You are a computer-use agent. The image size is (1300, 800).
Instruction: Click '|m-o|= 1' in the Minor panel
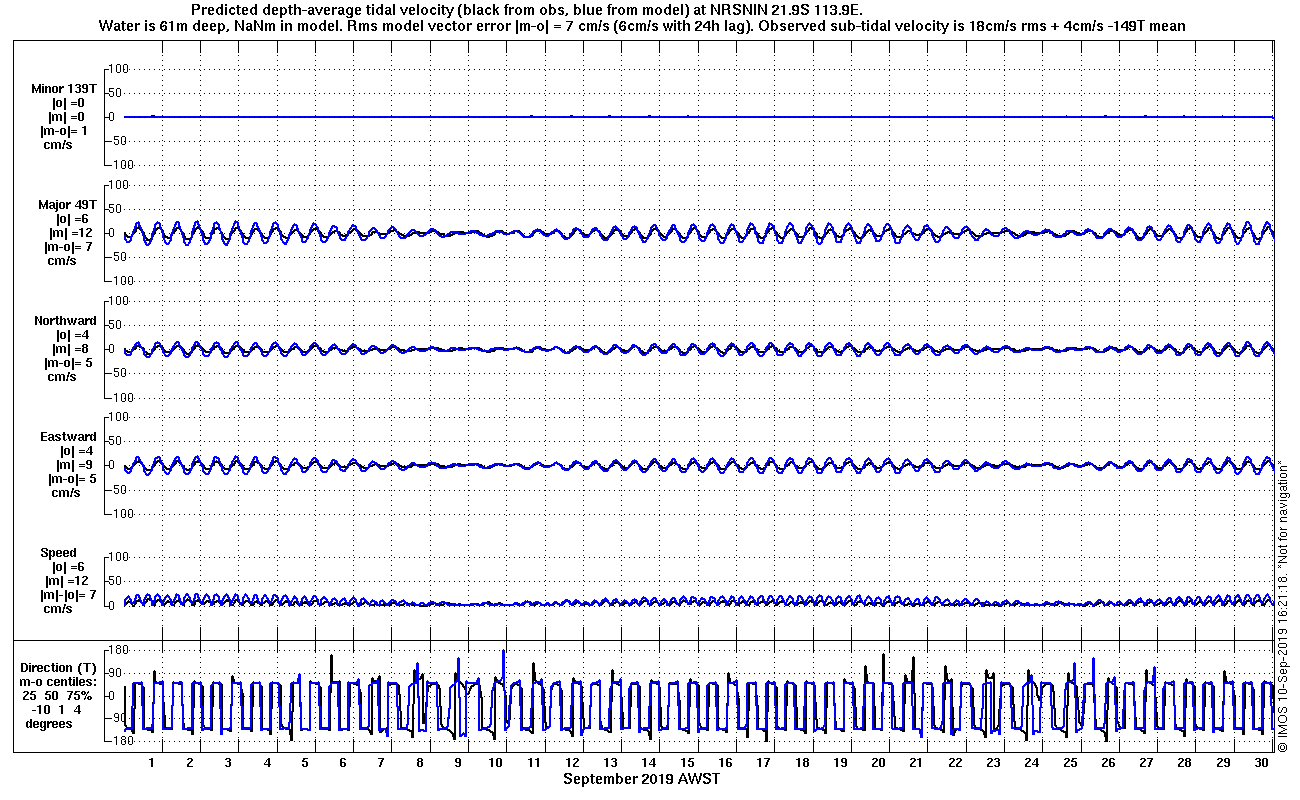point(64,130)
